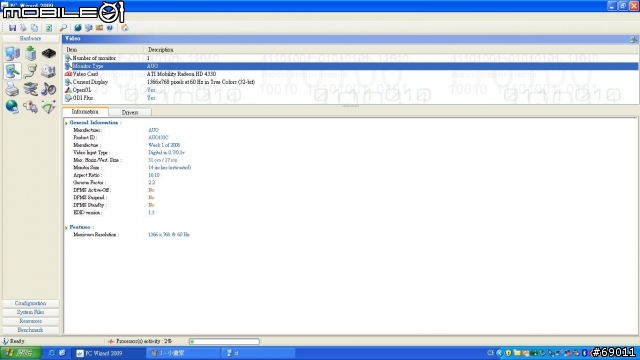
Task: Select the Video Card row
Action: coord(351,74)
